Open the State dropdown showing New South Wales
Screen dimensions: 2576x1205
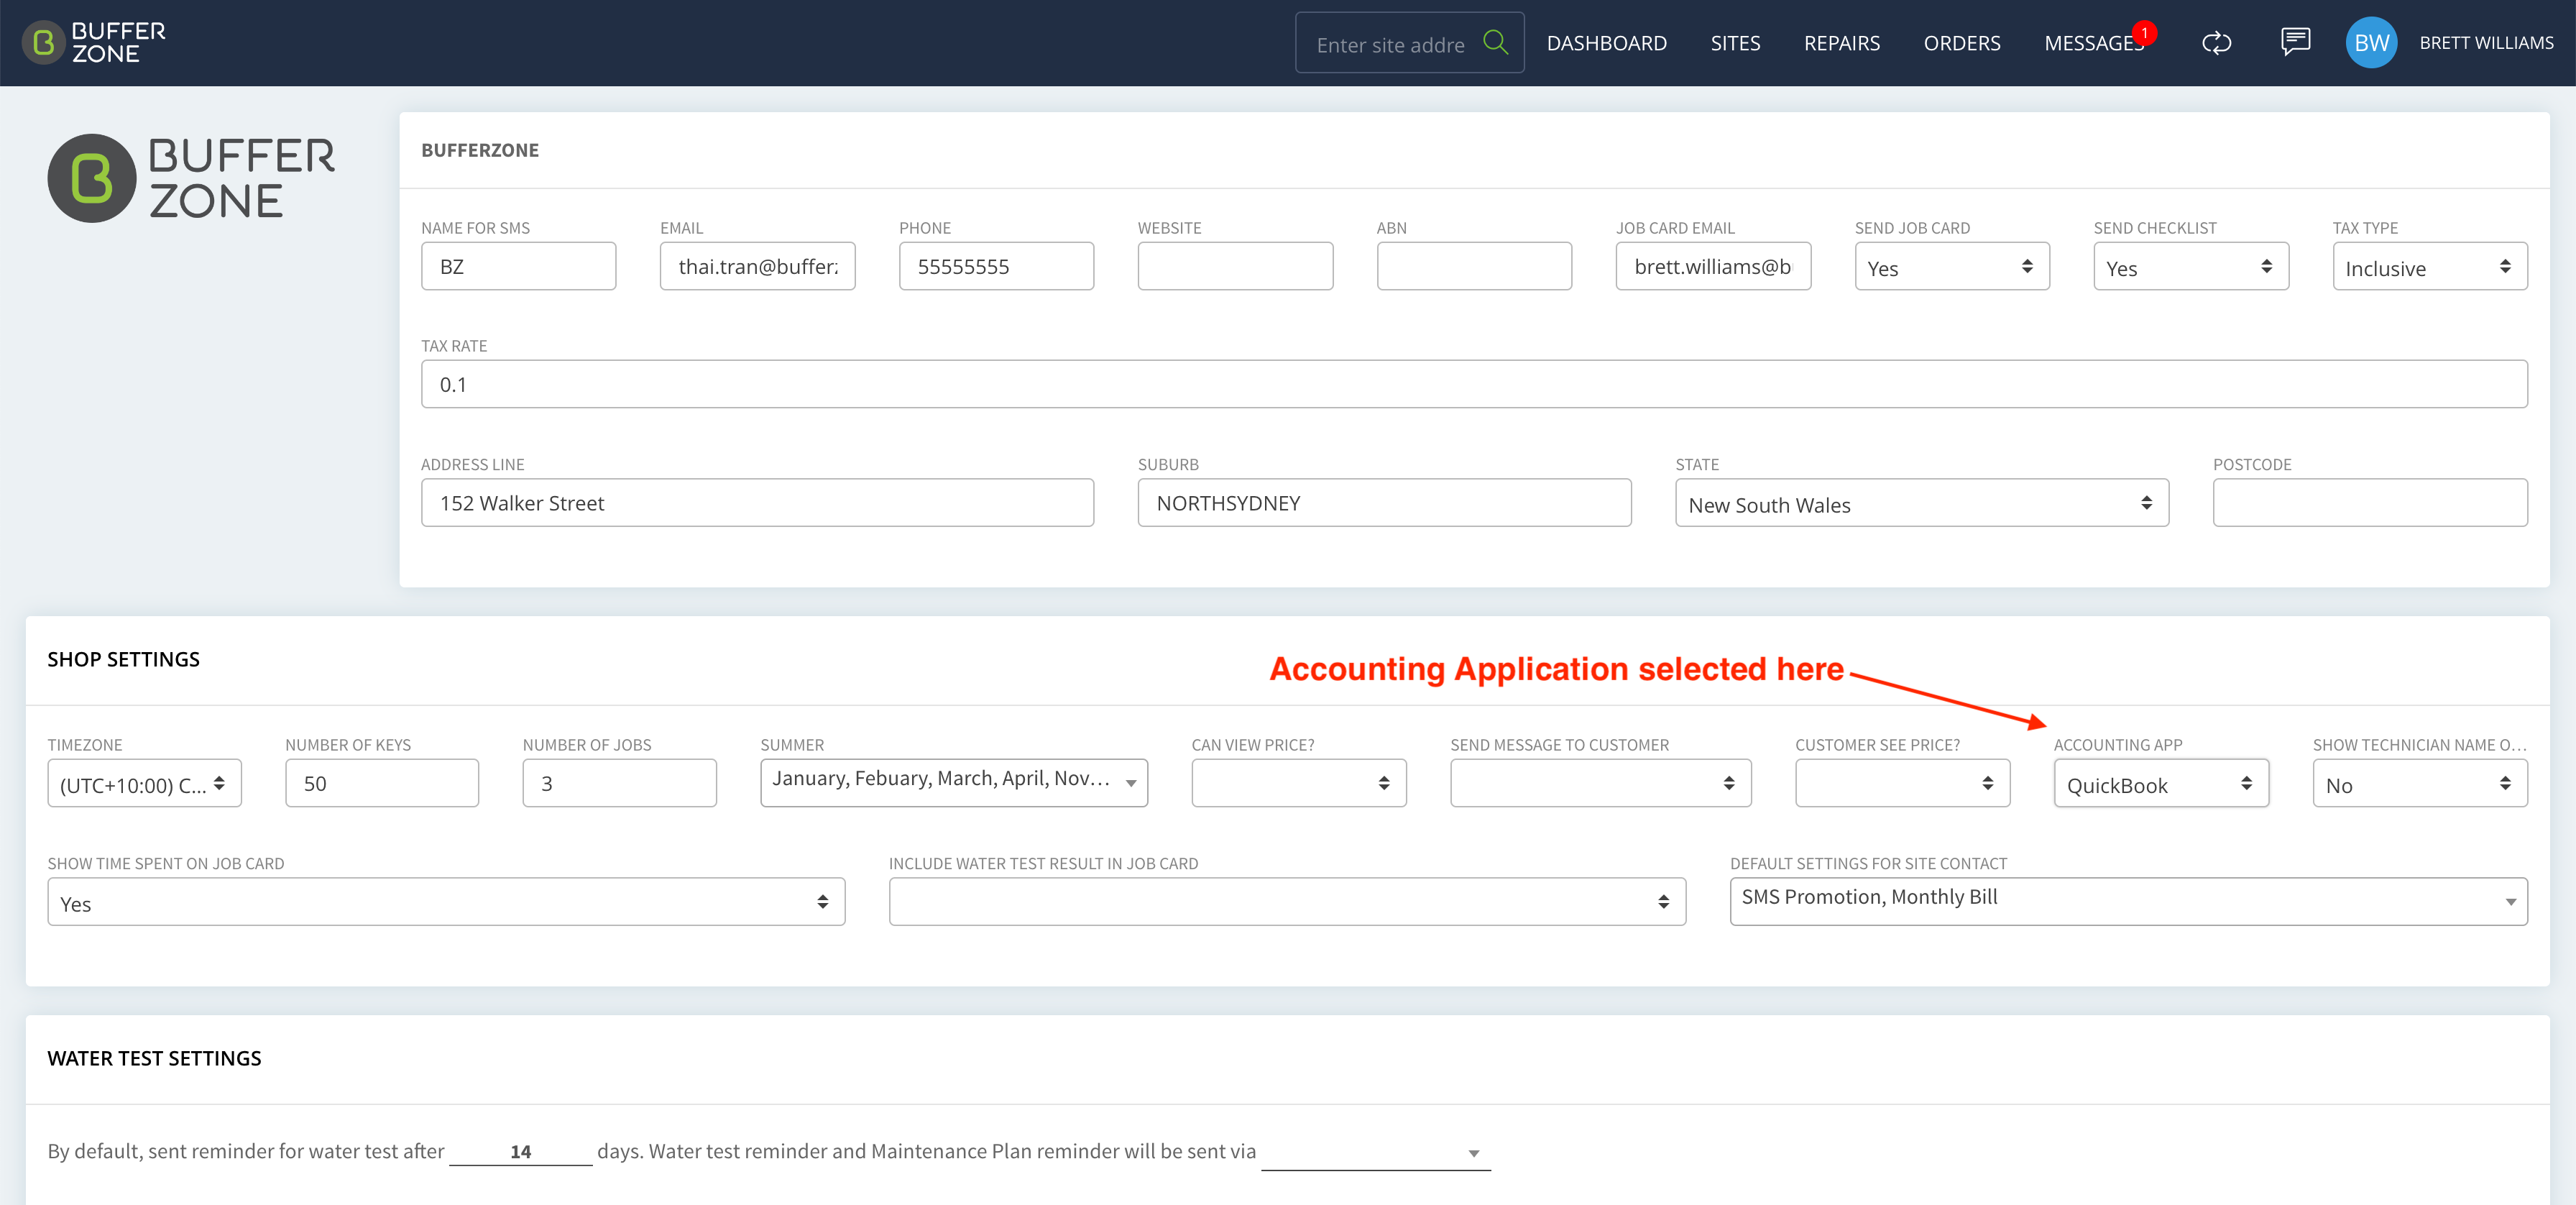(x=1922, y=502)
